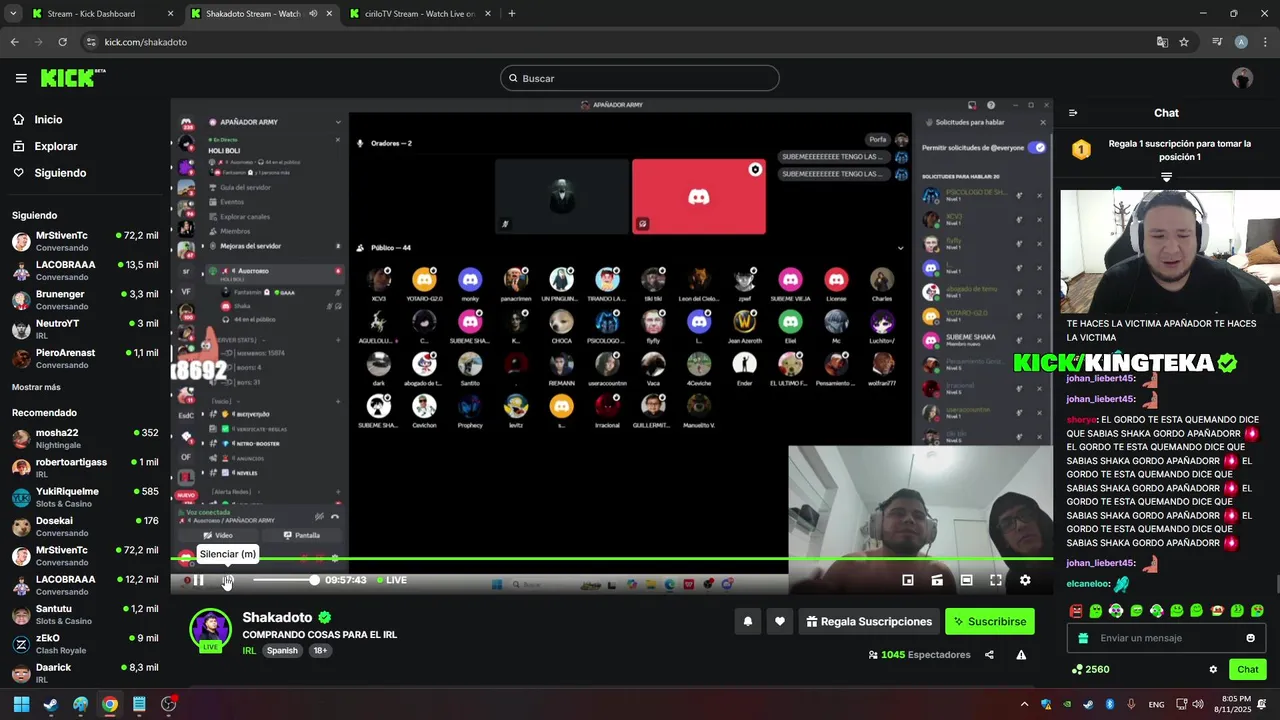Open PieroArenast followed channel

pyautogui.click(x=85, y=358)
